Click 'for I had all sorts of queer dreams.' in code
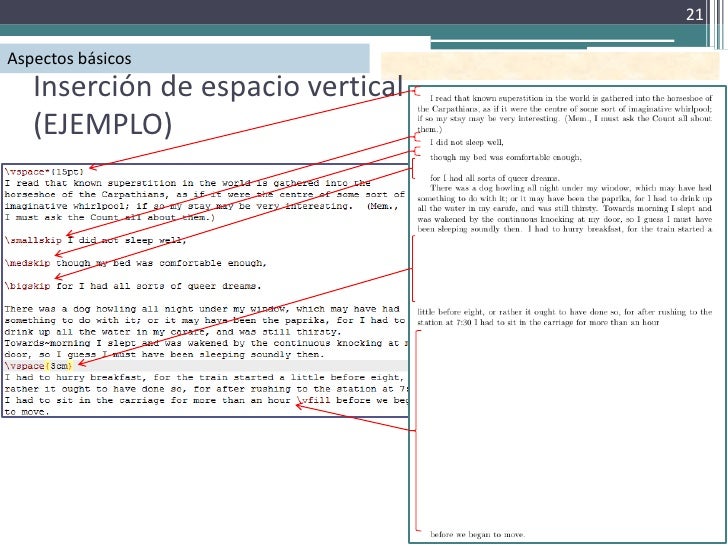This screenshot has height=546, width=728. tap(159, 286)
